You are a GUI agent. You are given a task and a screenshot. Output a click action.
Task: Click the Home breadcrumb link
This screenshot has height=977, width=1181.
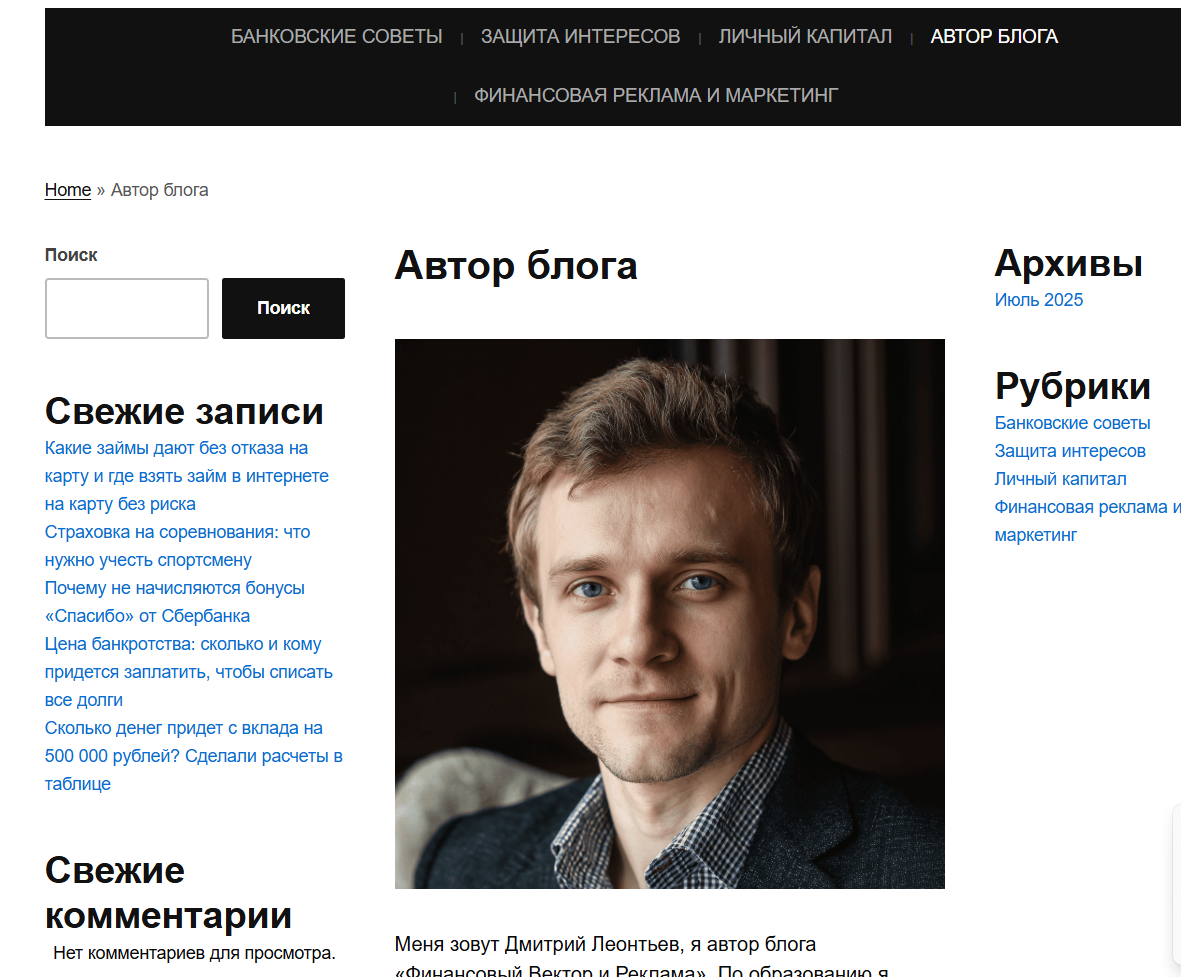tap(68, 190)
